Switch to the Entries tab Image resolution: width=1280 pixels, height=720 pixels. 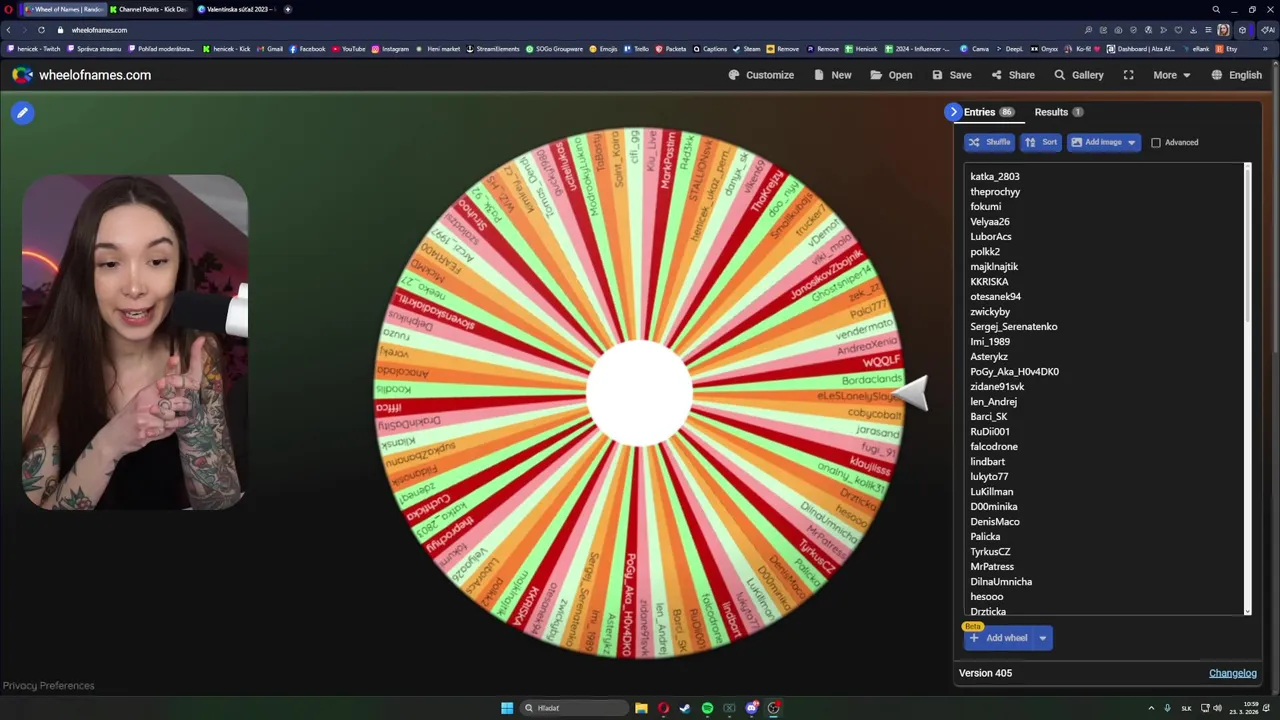click(988, 112)
